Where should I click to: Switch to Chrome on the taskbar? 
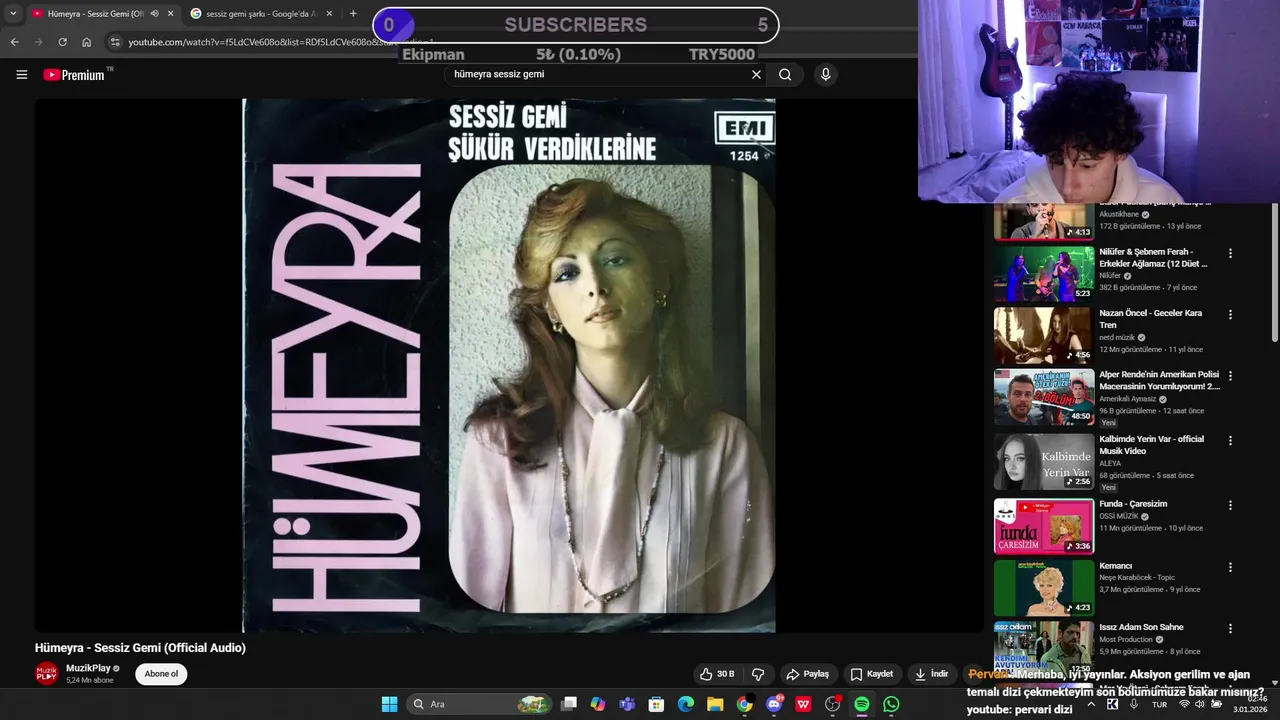point(744,704)
